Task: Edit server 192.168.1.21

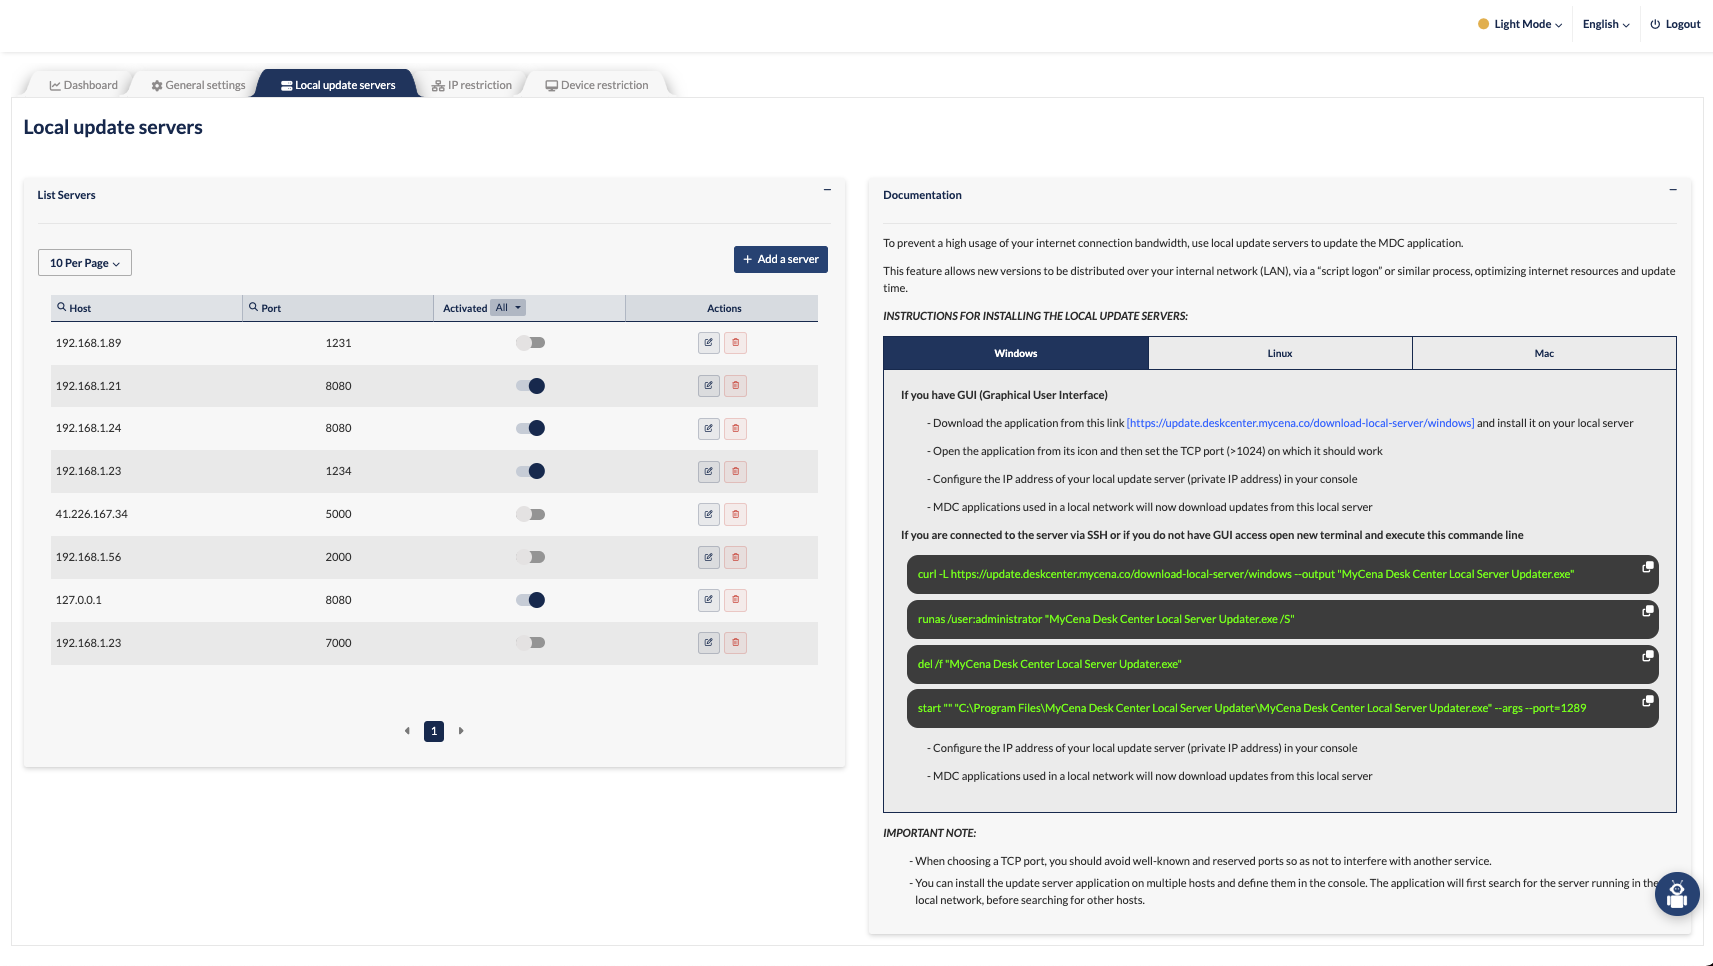Action: tap(709, 386)
